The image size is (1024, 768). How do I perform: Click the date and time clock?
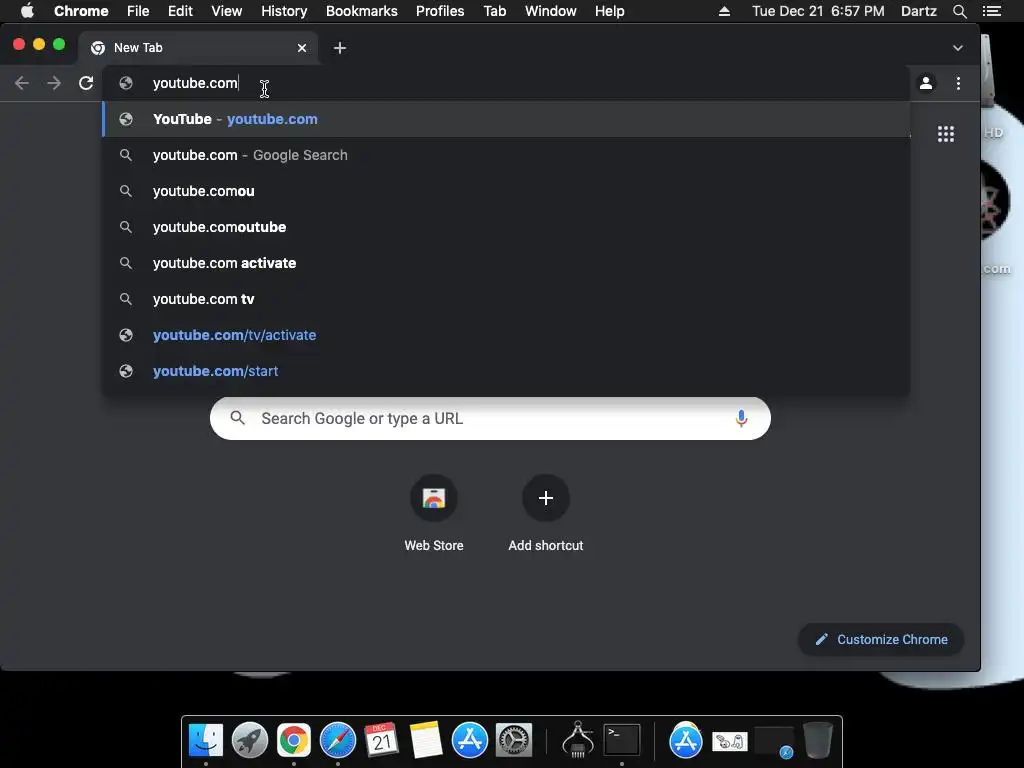pos(818,11)
